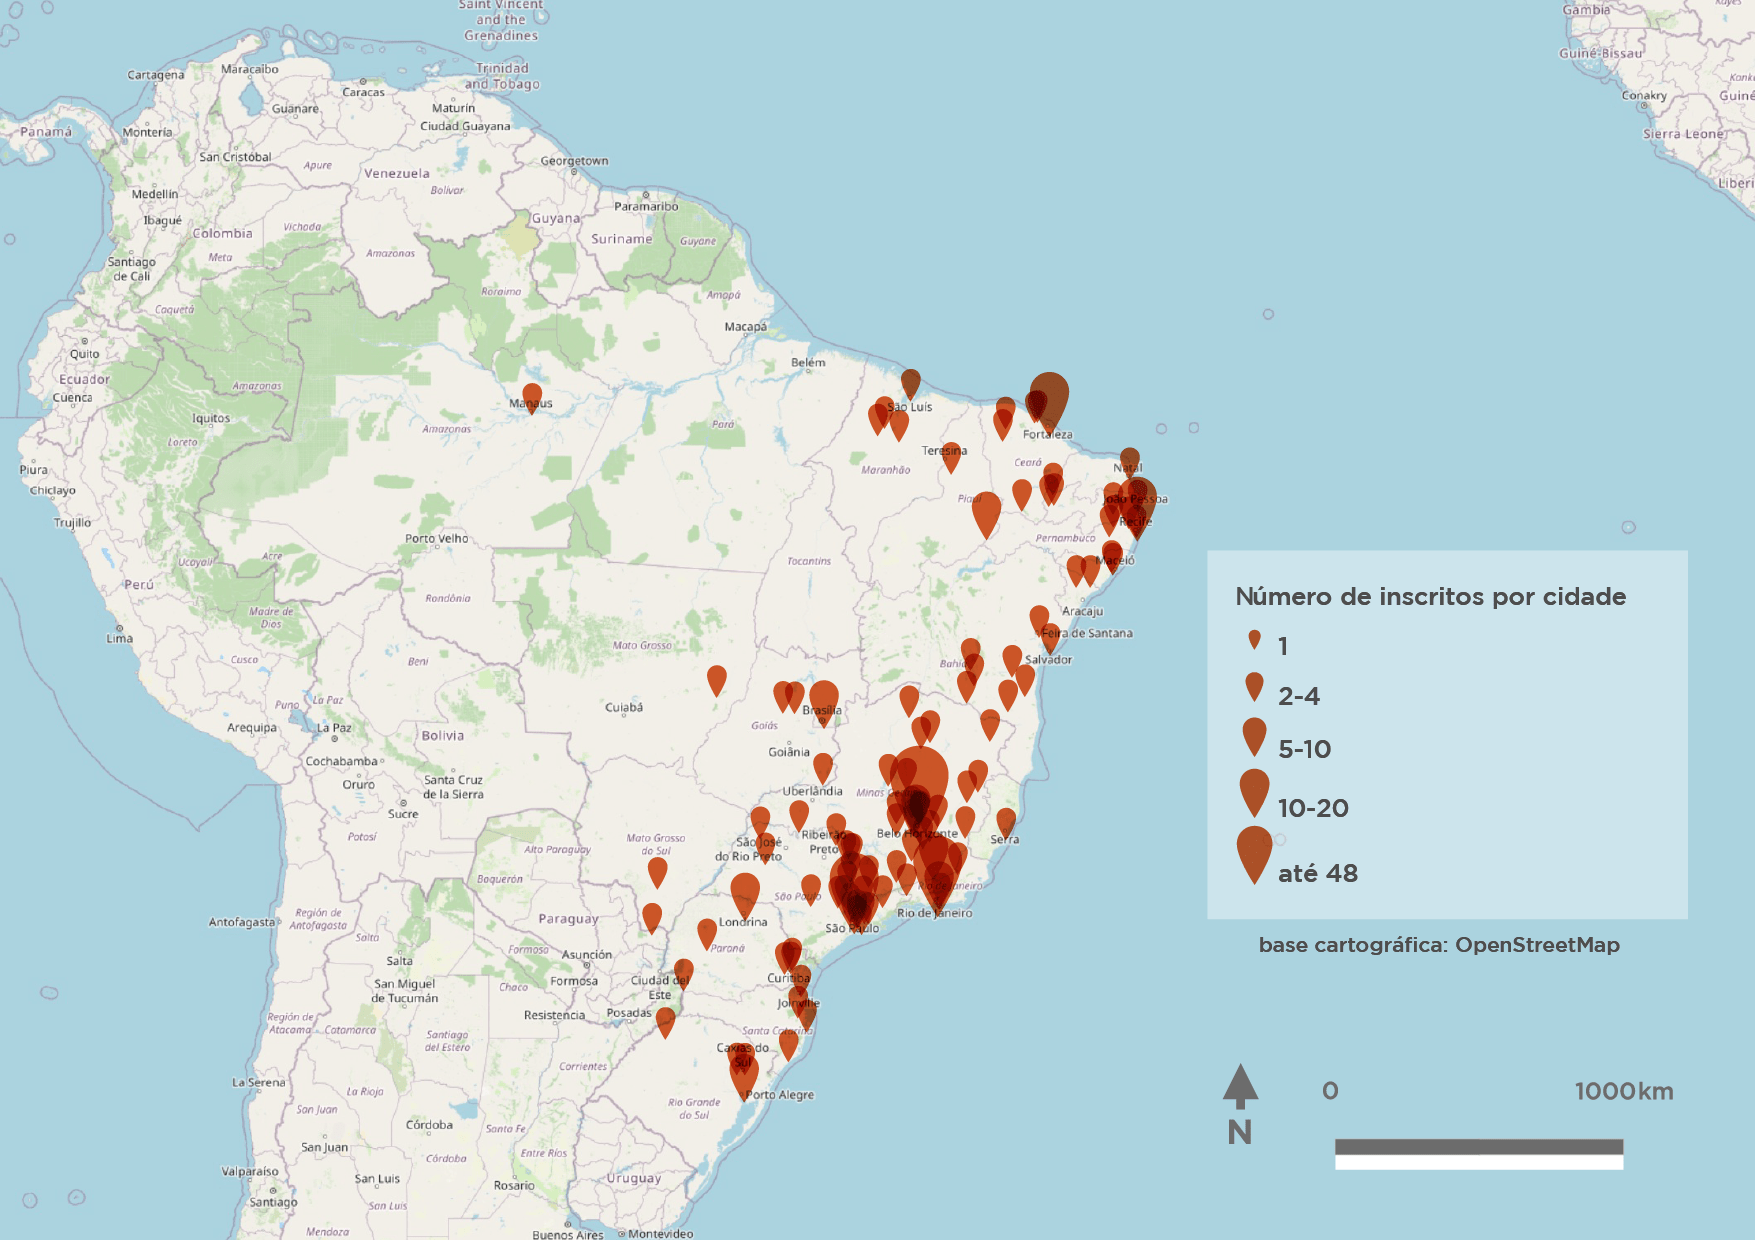This screenshot has width=1755, height=1240.
Task: Click the legend pin for 5-10
Action: click(x=1254, y=736)
